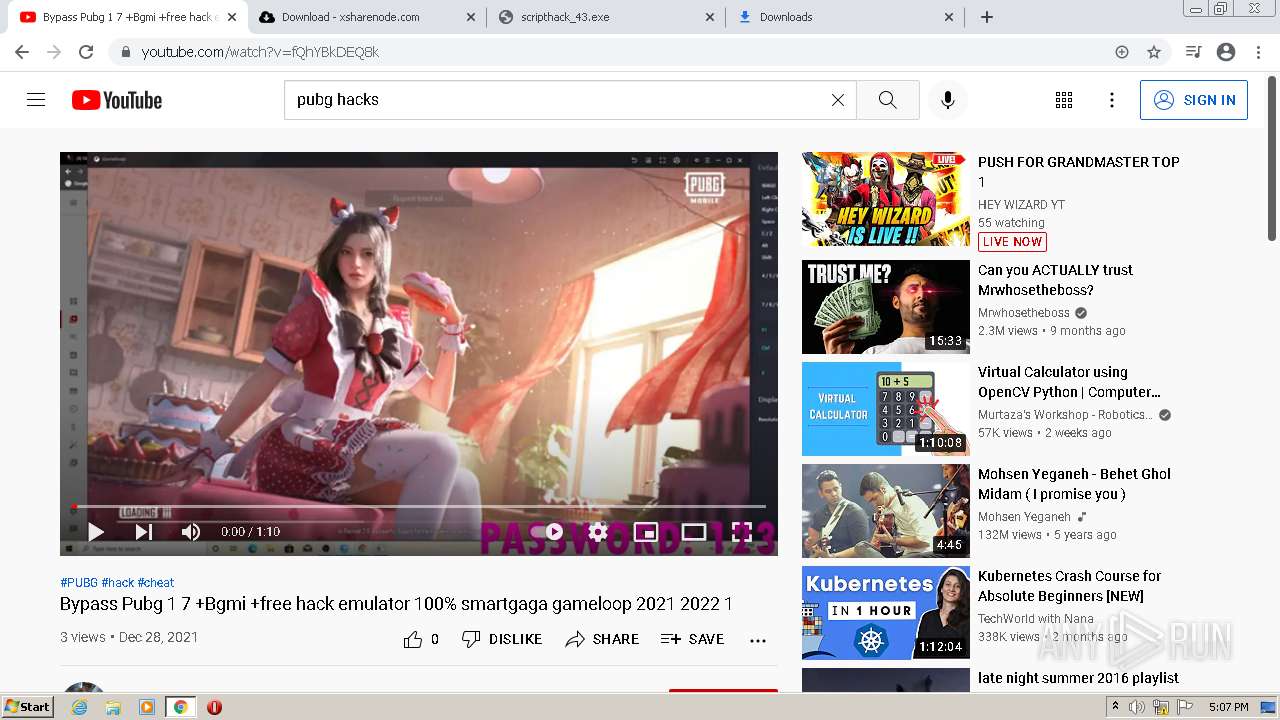This screenshot has height=720, width=1280.
Task: Click the SIGN IN button
Action: click(1194, 100)
